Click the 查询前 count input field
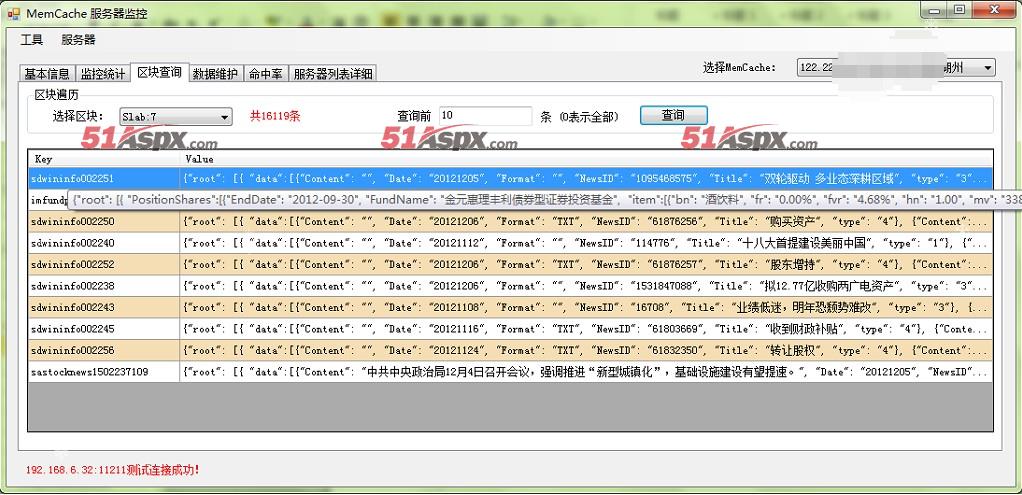Image resolution: width=1022 pixels, height=495 pixels. coord(486,116)
